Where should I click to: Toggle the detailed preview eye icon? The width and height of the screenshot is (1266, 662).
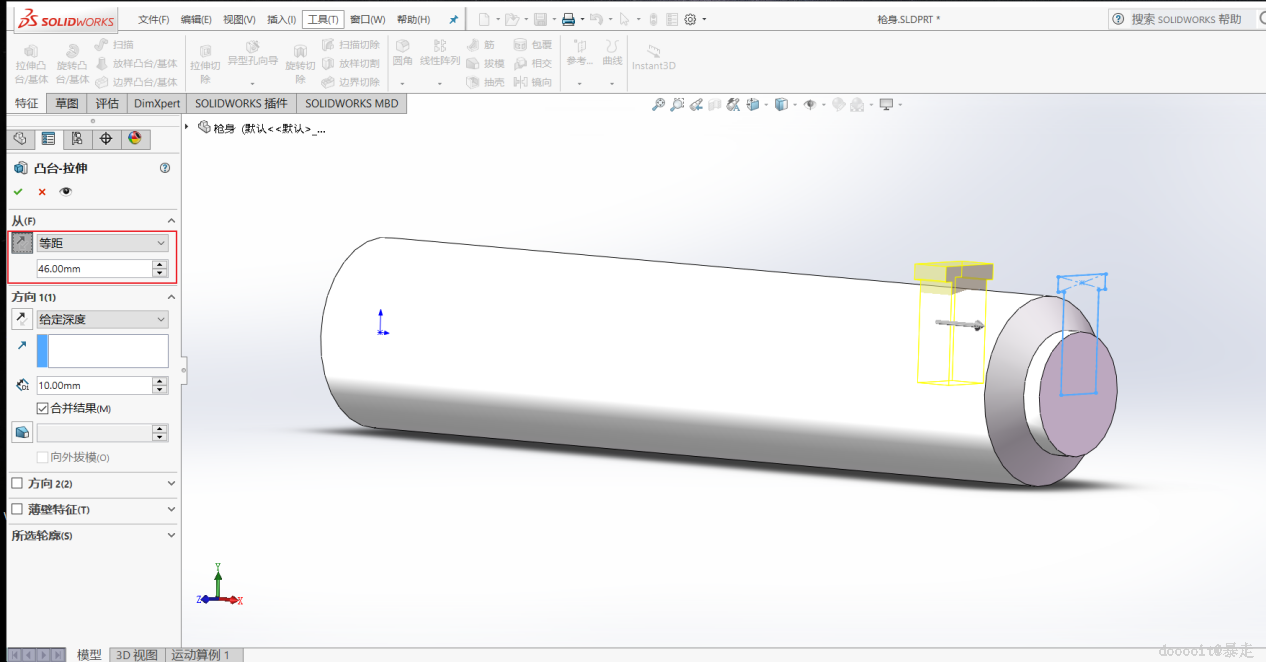pos(66,192)
